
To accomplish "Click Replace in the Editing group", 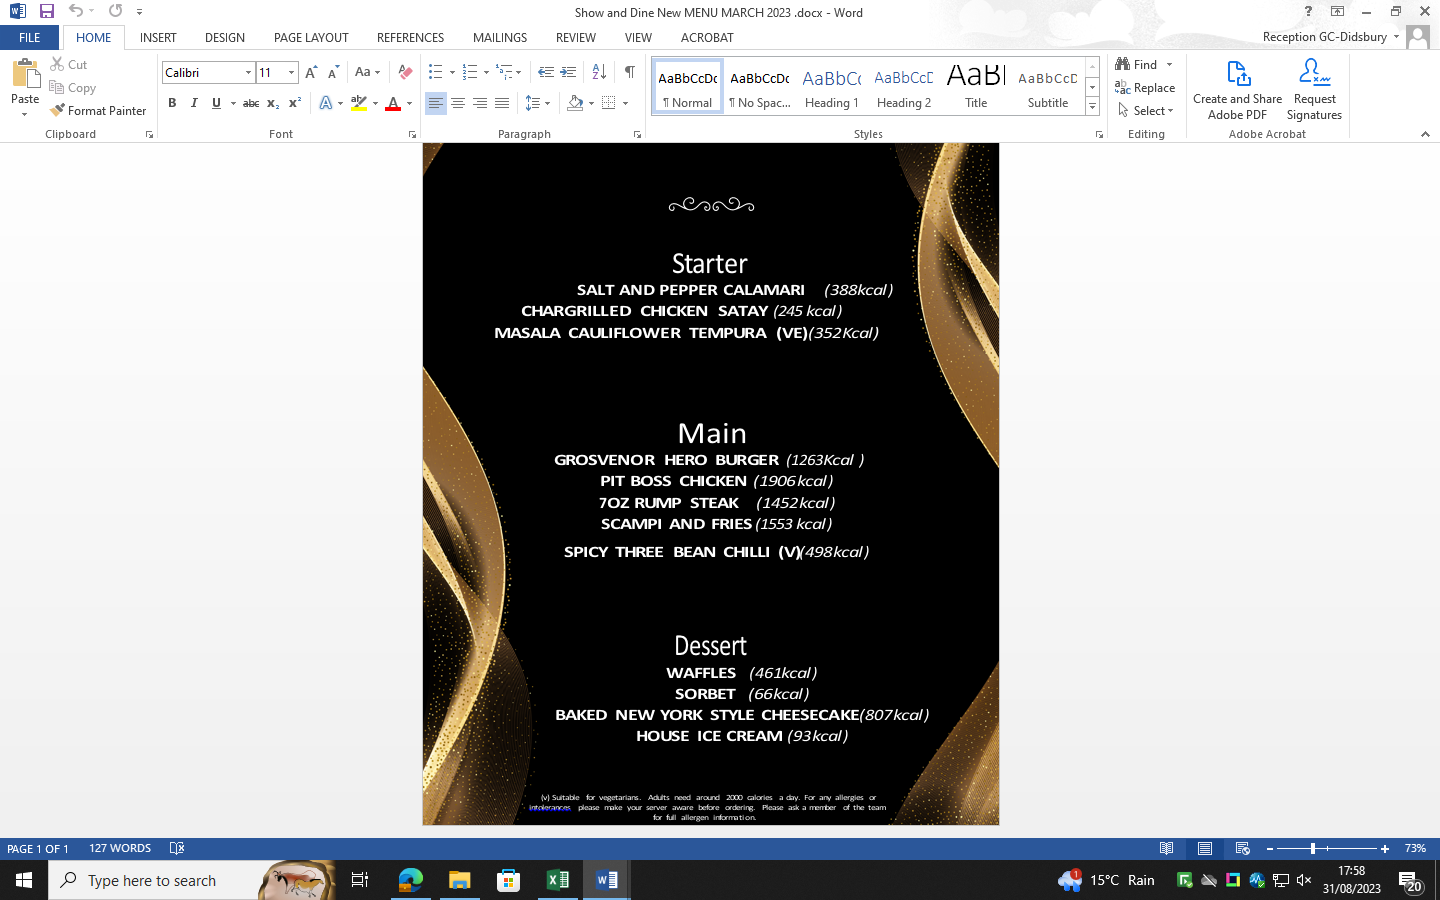I will tap(1144, 87).
